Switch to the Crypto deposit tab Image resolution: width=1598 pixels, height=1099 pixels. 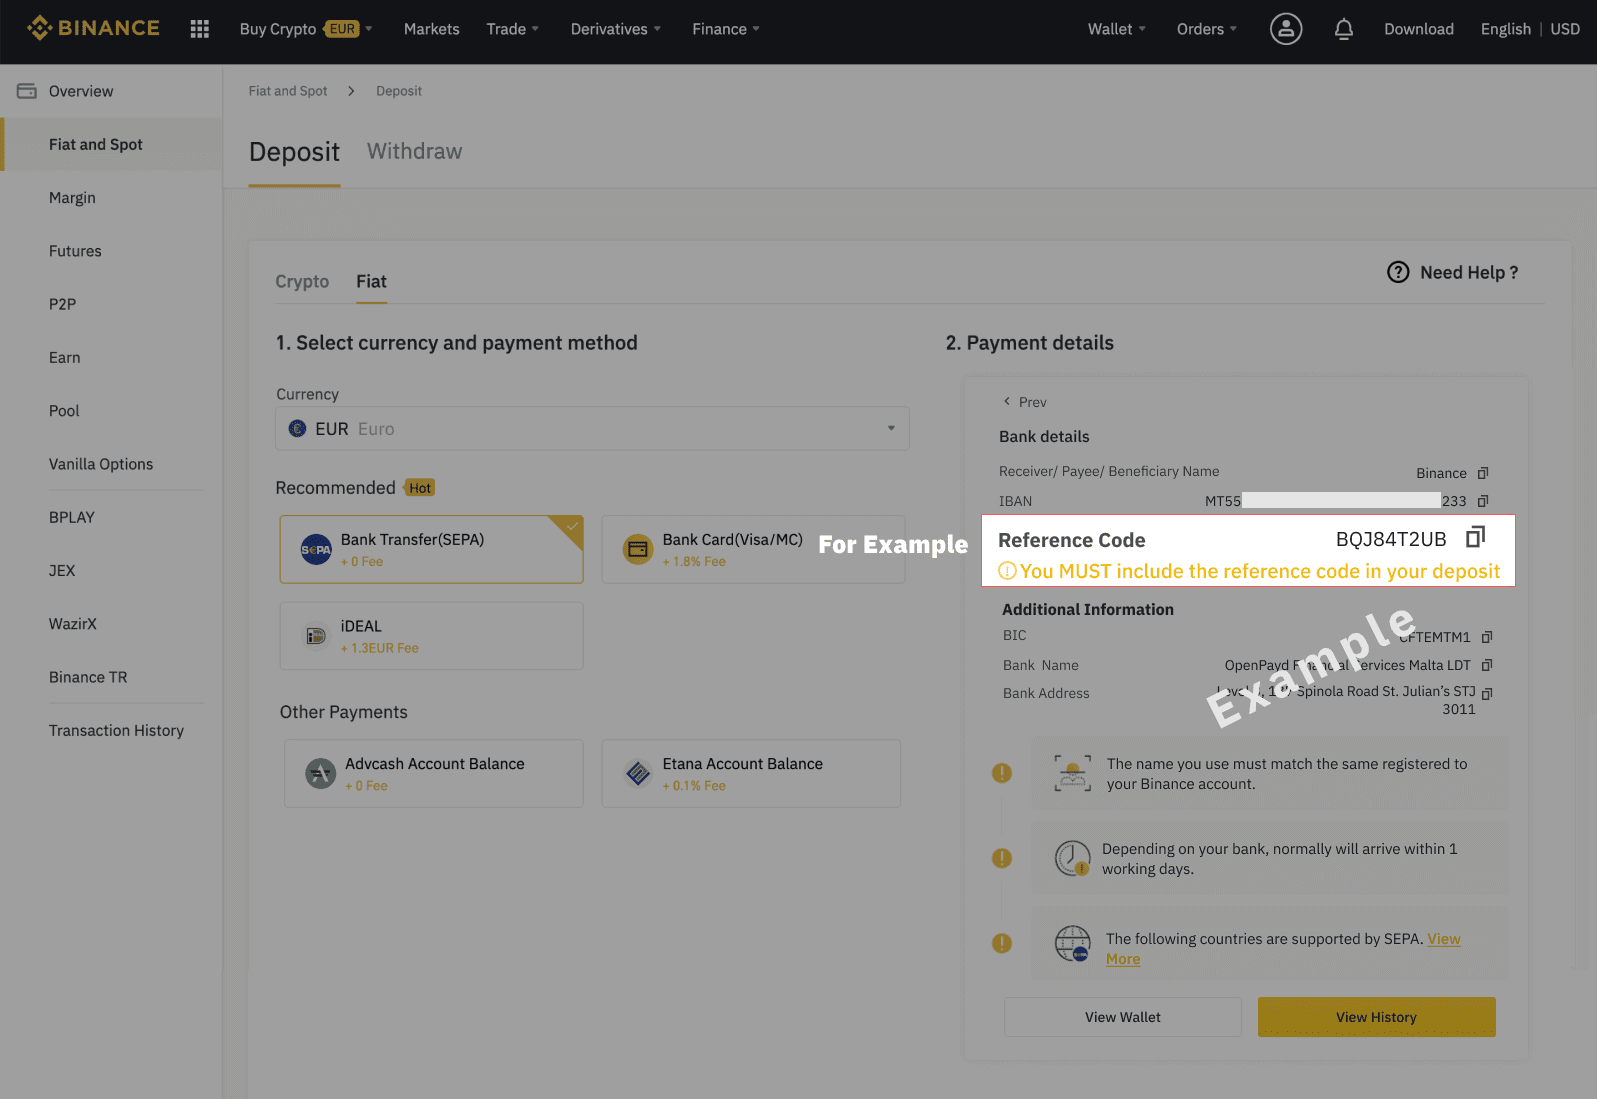pyautogui.click(x=302, y=282)
